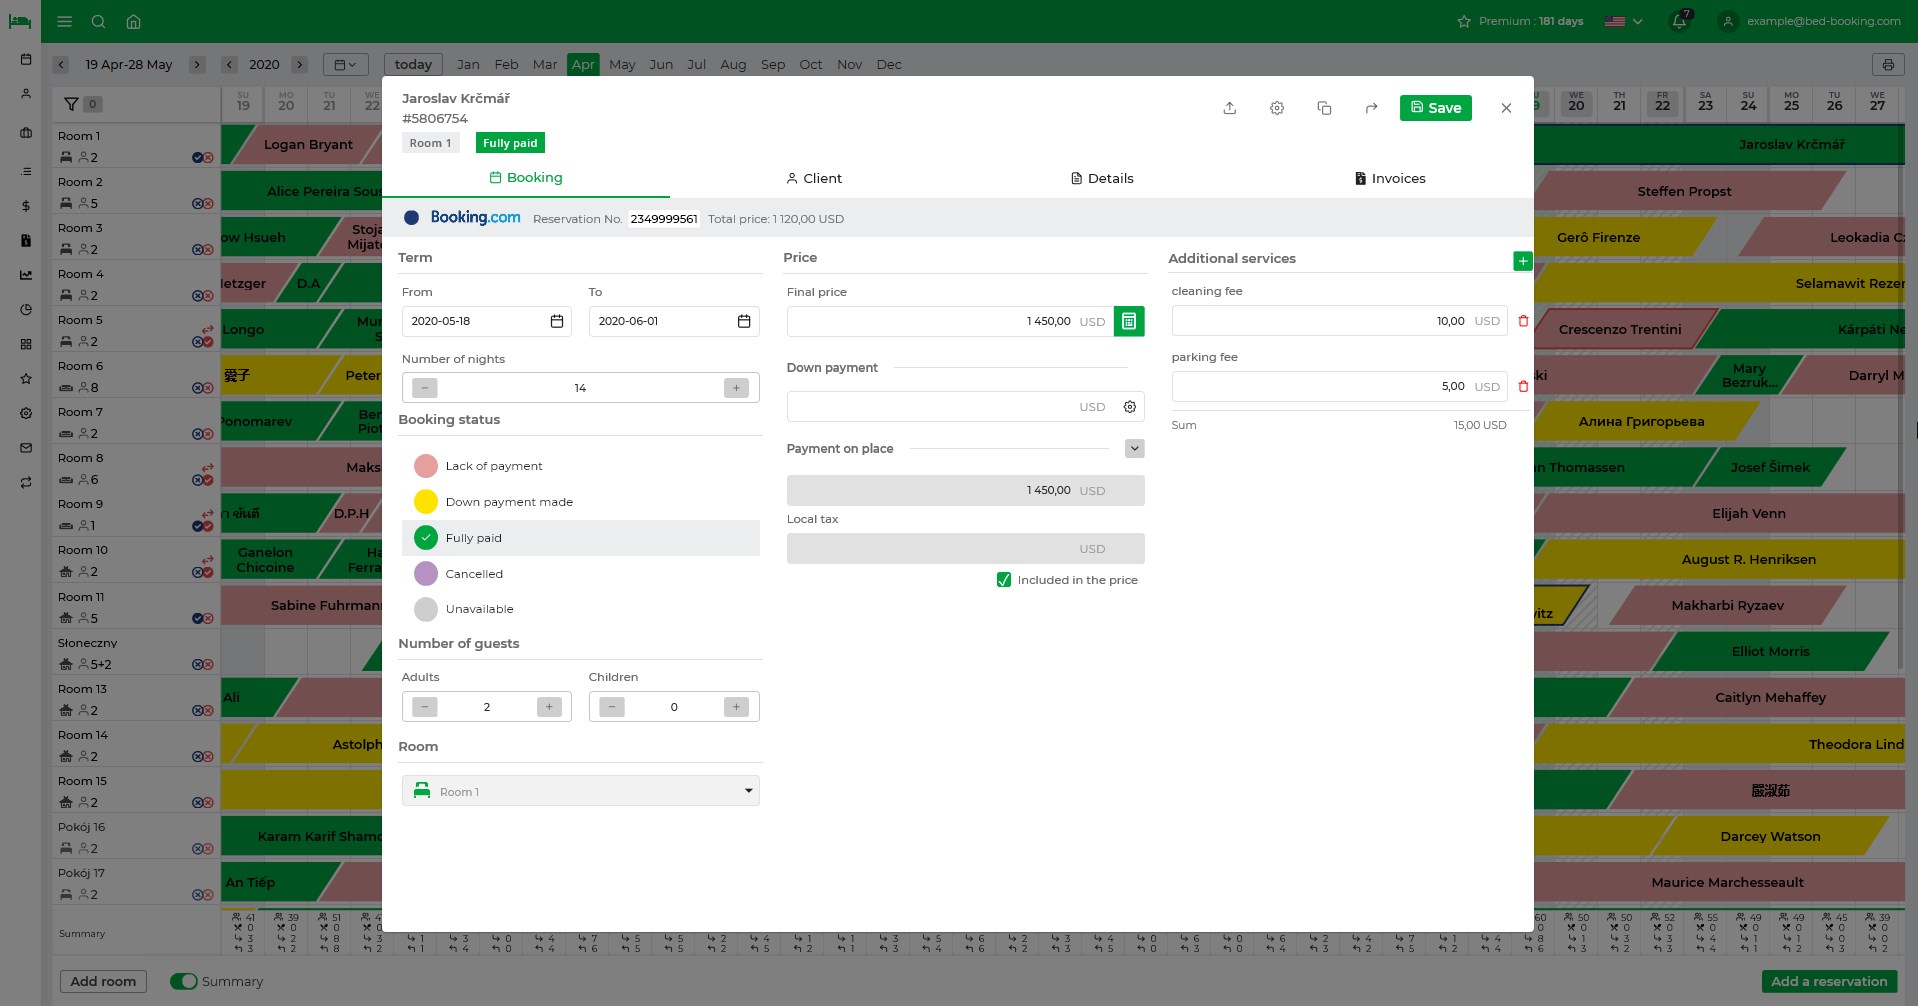This screenshot has height=1006, width=1918.
Task: Open the user account email
Action: tap(1823, 21)
